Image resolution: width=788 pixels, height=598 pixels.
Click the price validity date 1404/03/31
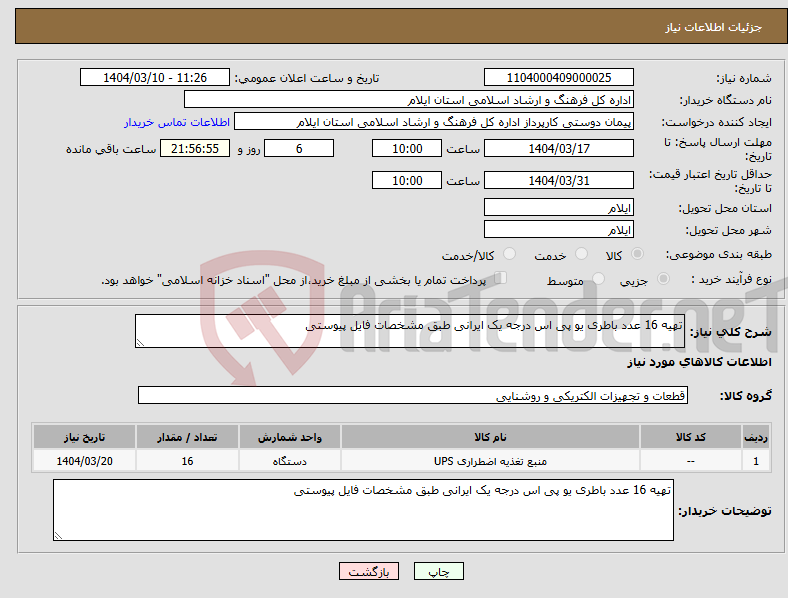pos(558,180)
